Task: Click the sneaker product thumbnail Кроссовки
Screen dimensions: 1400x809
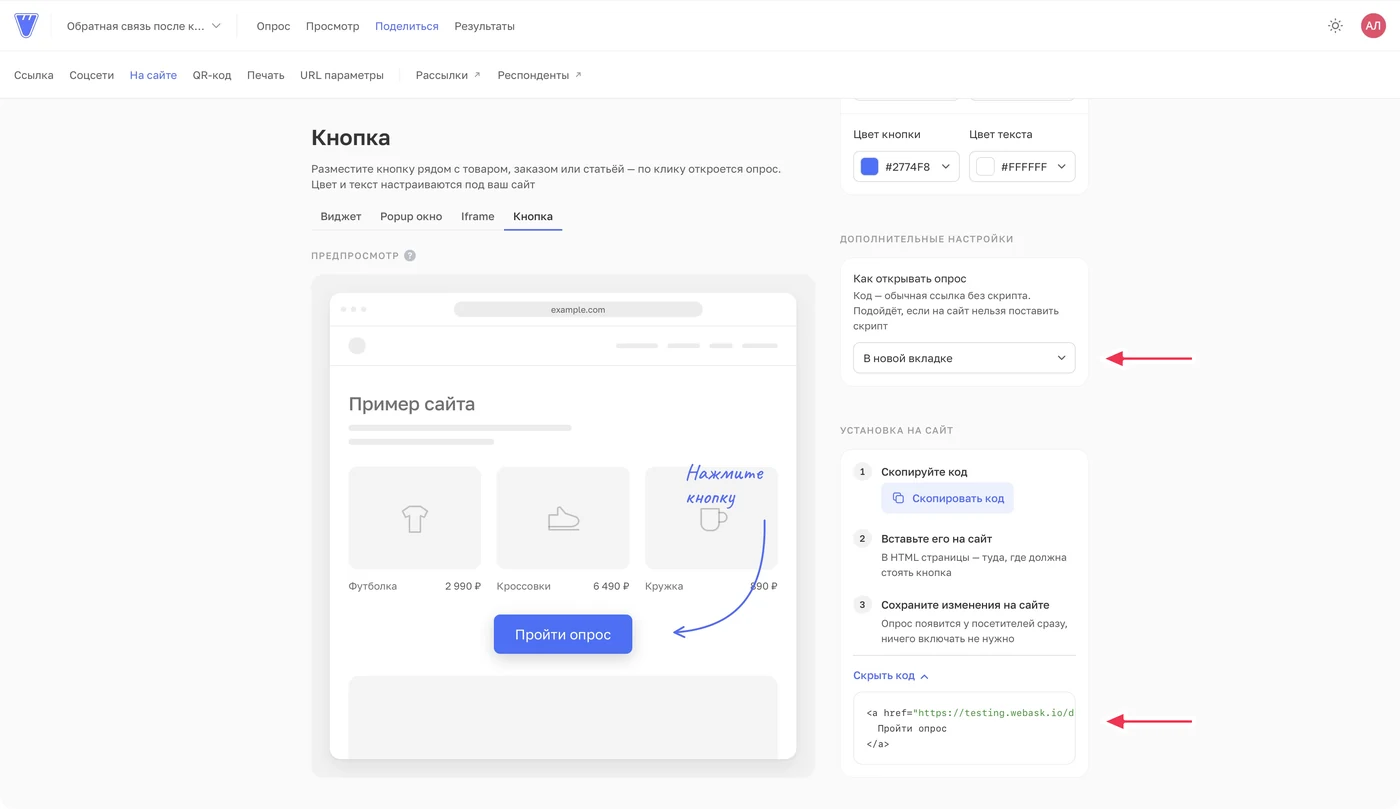Action: 563,518
